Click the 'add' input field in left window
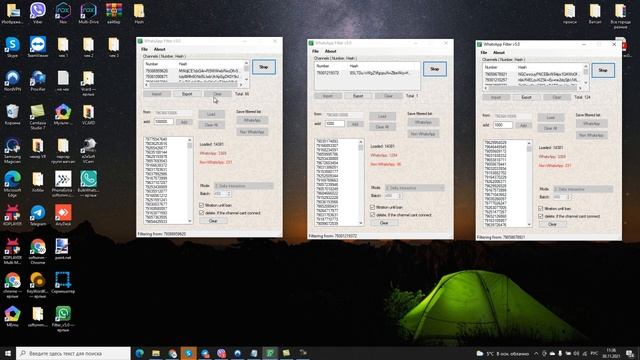The height and width of the screenshot is (360, 640). [164, 122]
